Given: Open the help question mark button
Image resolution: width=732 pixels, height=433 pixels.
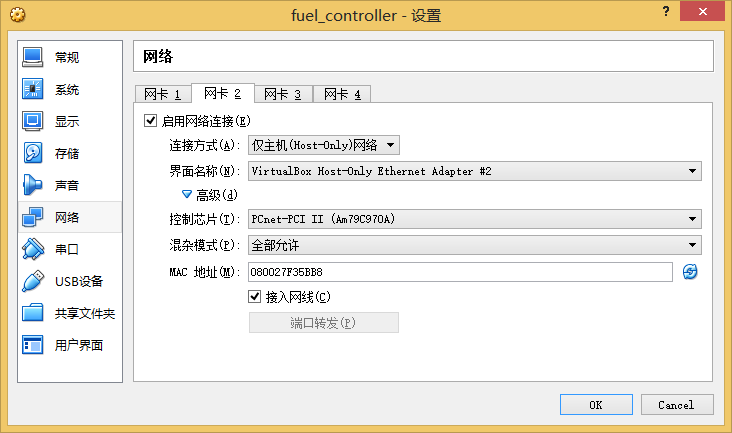Looking at the screenshot, I should [666, 11].
